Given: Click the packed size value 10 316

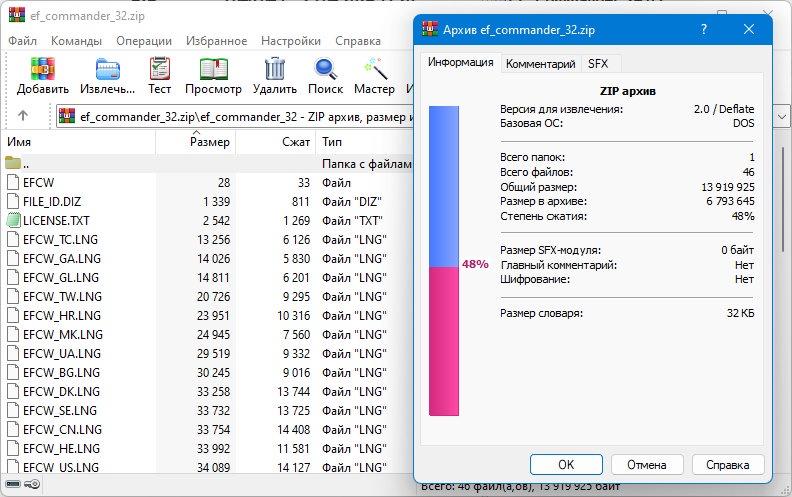Looking at the screenshot, I should coord(293,315).
